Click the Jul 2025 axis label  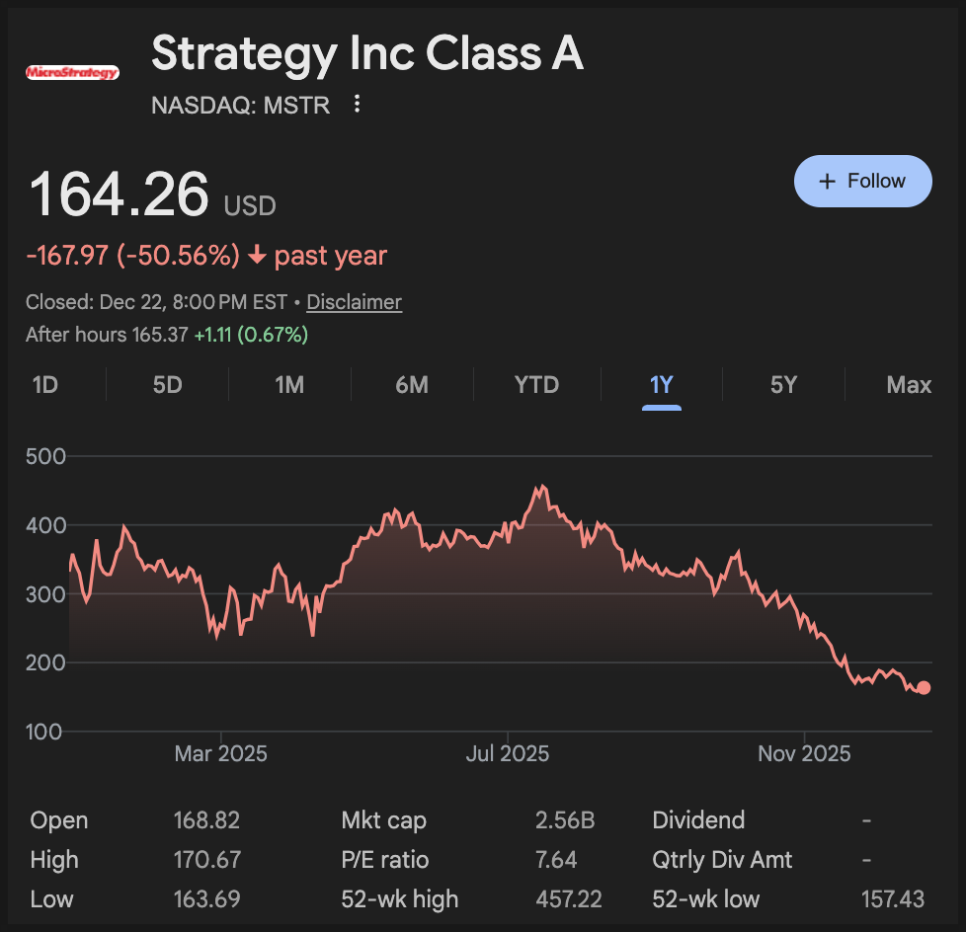coord(507,753)
